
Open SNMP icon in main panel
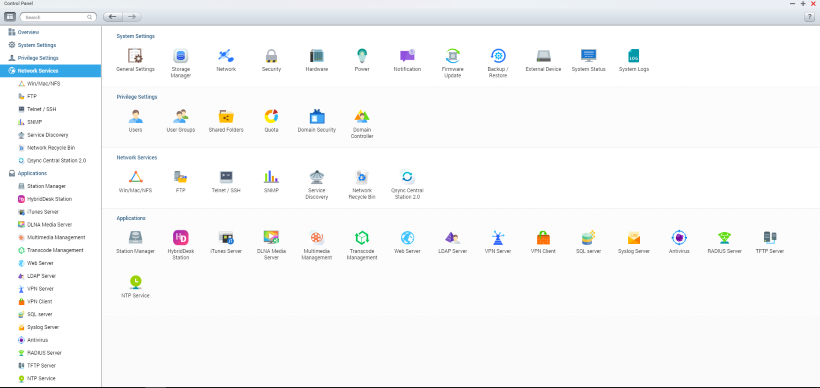[x=271, y=177]
